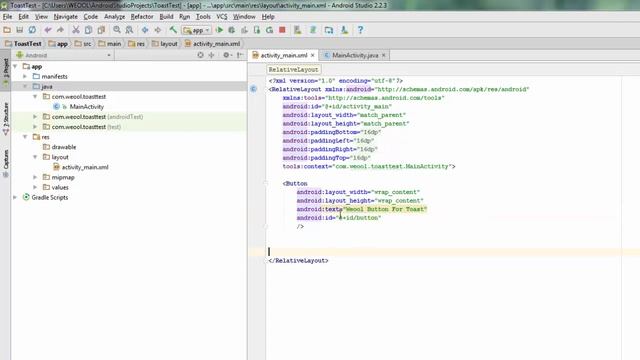This screenshot has width=640, height=360.
Task: Close the MainActivity.java editor tab
Action: click(x=384, y=55)
